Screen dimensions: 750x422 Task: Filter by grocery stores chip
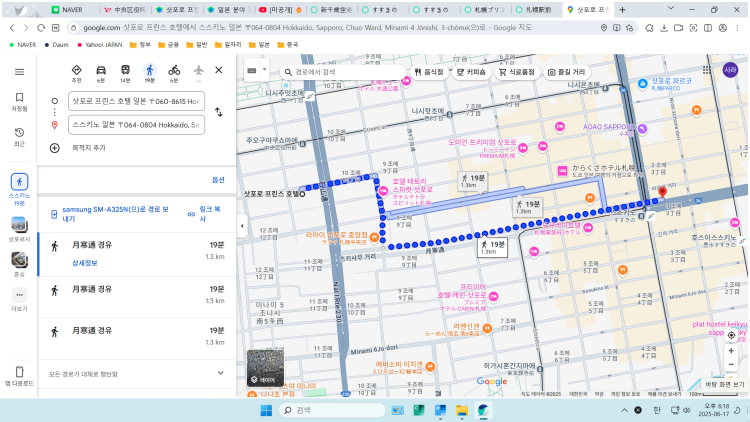[x=517, y=72]
